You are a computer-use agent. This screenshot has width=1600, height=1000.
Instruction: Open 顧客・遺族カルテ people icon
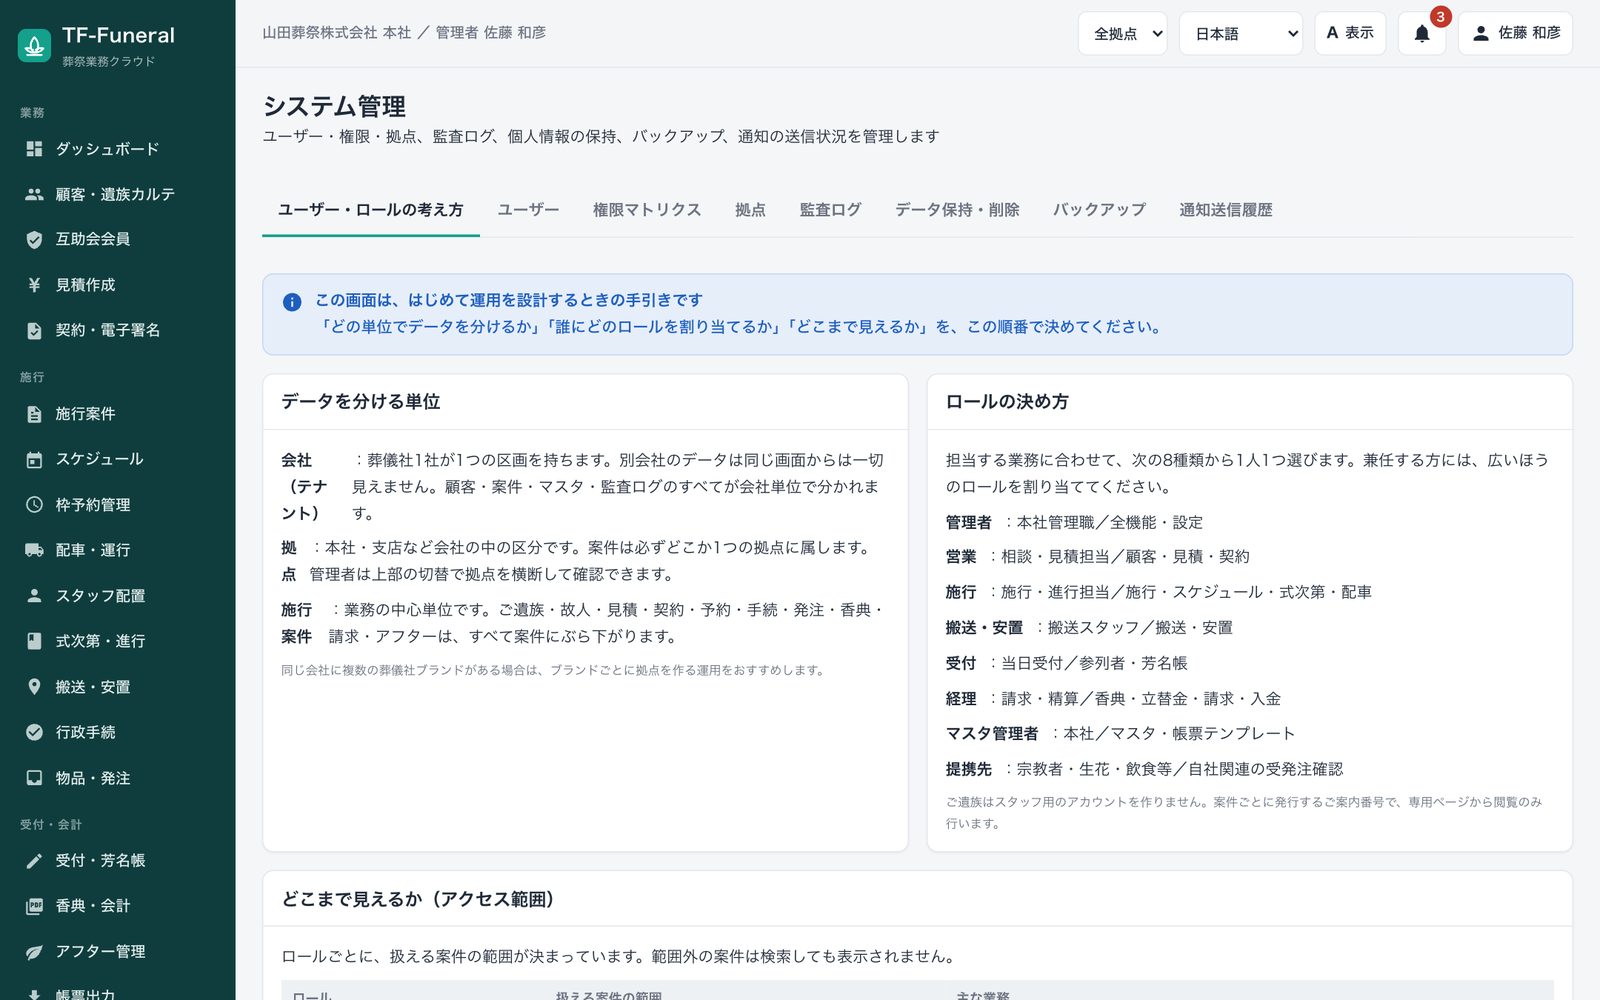[x=34, y=194]
